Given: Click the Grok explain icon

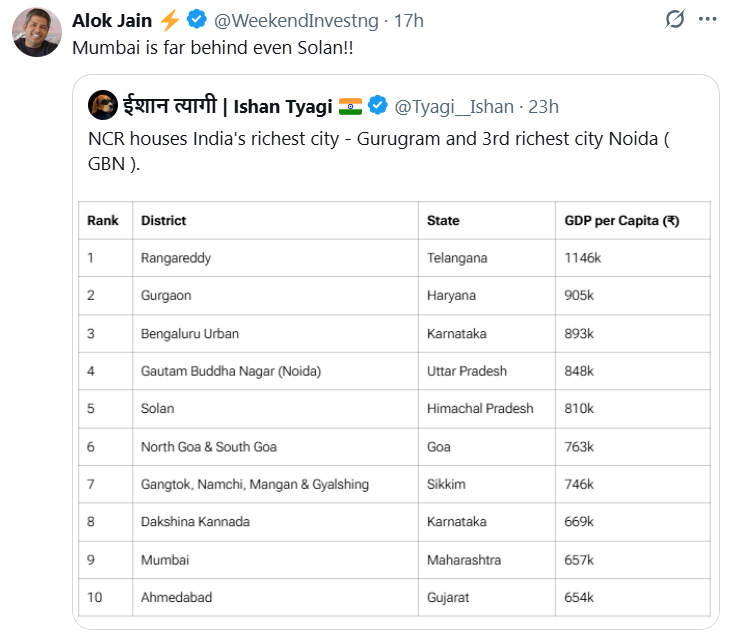Looking at the screenshot, I should (675, 19).
